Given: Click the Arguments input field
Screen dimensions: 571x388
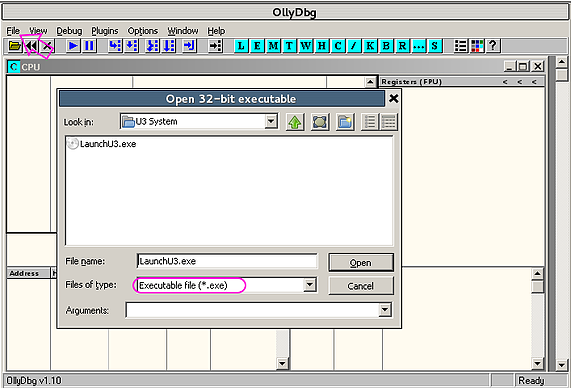Looking at the screenshot, I should (x=253, y=310).
